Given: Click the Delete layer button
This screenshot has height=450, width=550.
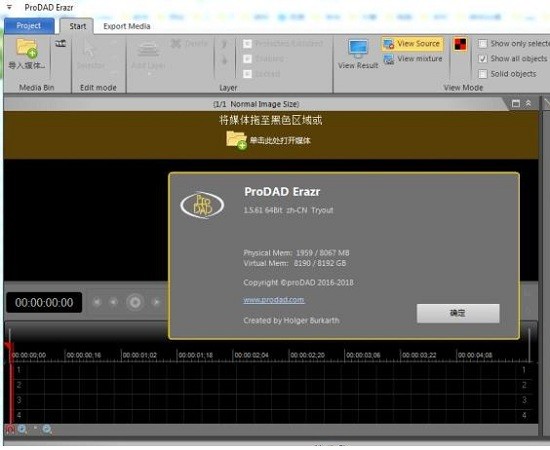Looking at the screenshot, I should [189, 43].
